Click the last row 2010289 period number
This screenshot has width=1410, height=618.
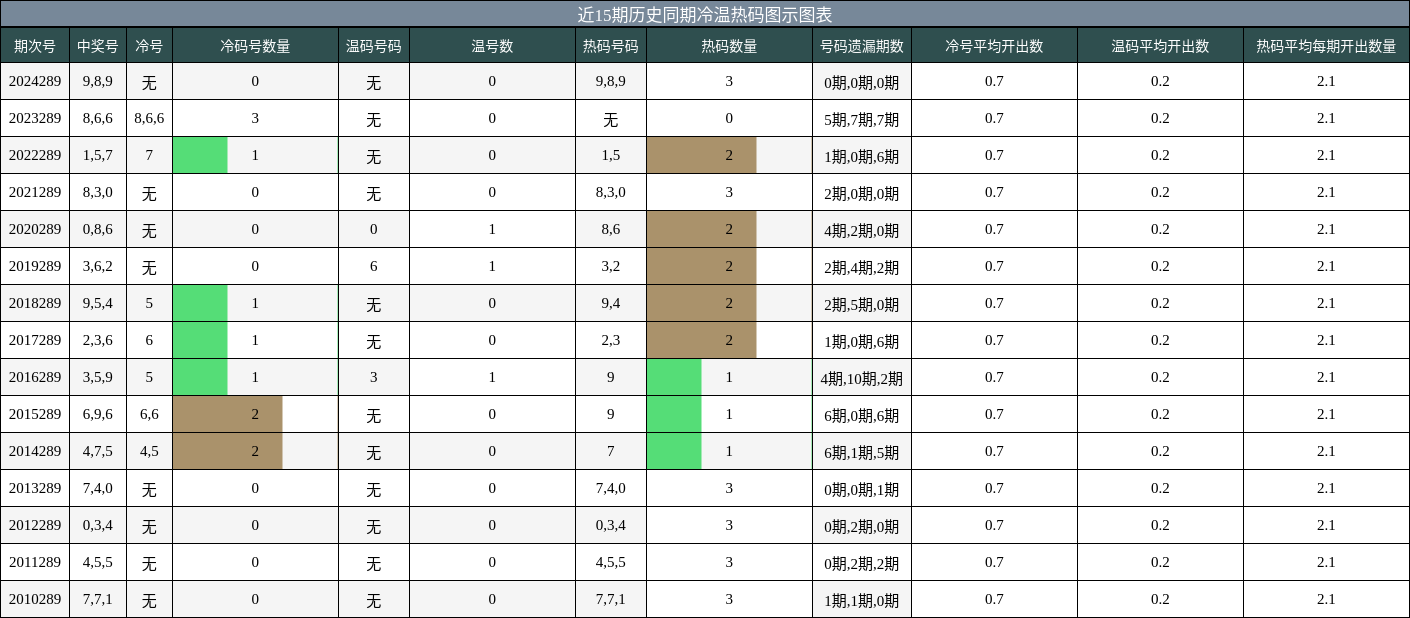pyautogui.click(x=32, y=599)
